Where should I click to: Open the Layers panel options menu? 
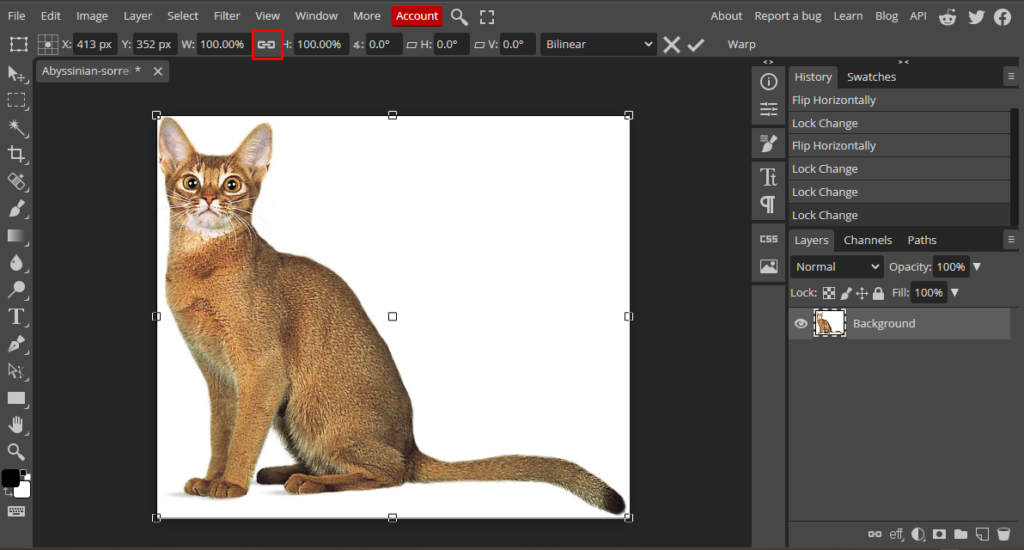tap(1011, 240)
